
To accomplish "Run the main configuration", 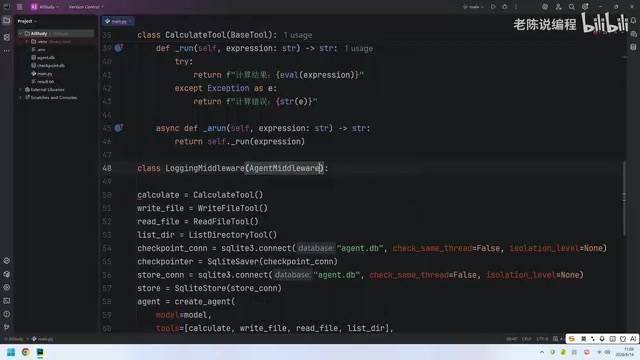I will tap(493, 7).
